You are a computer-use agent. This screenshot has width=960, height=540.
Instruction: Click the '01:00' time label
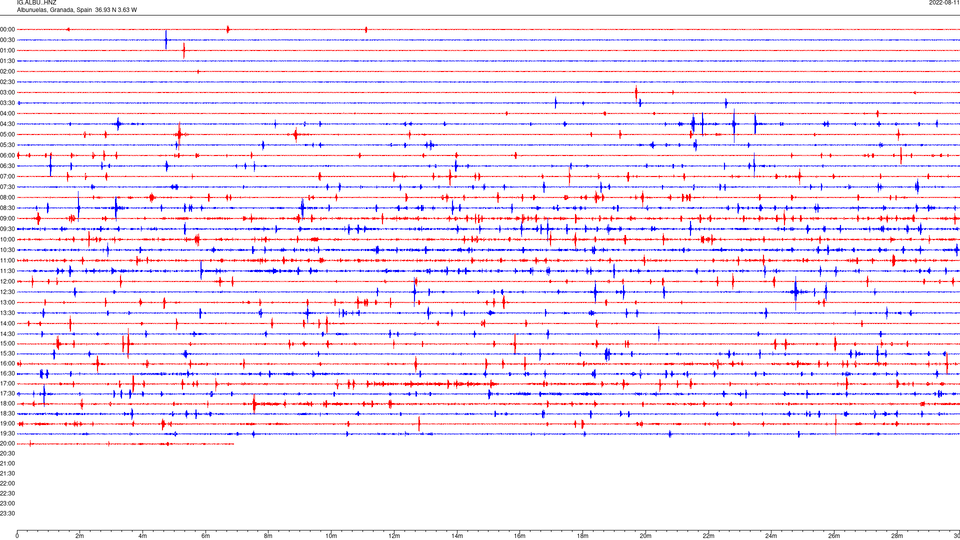[x=8, y=50]
